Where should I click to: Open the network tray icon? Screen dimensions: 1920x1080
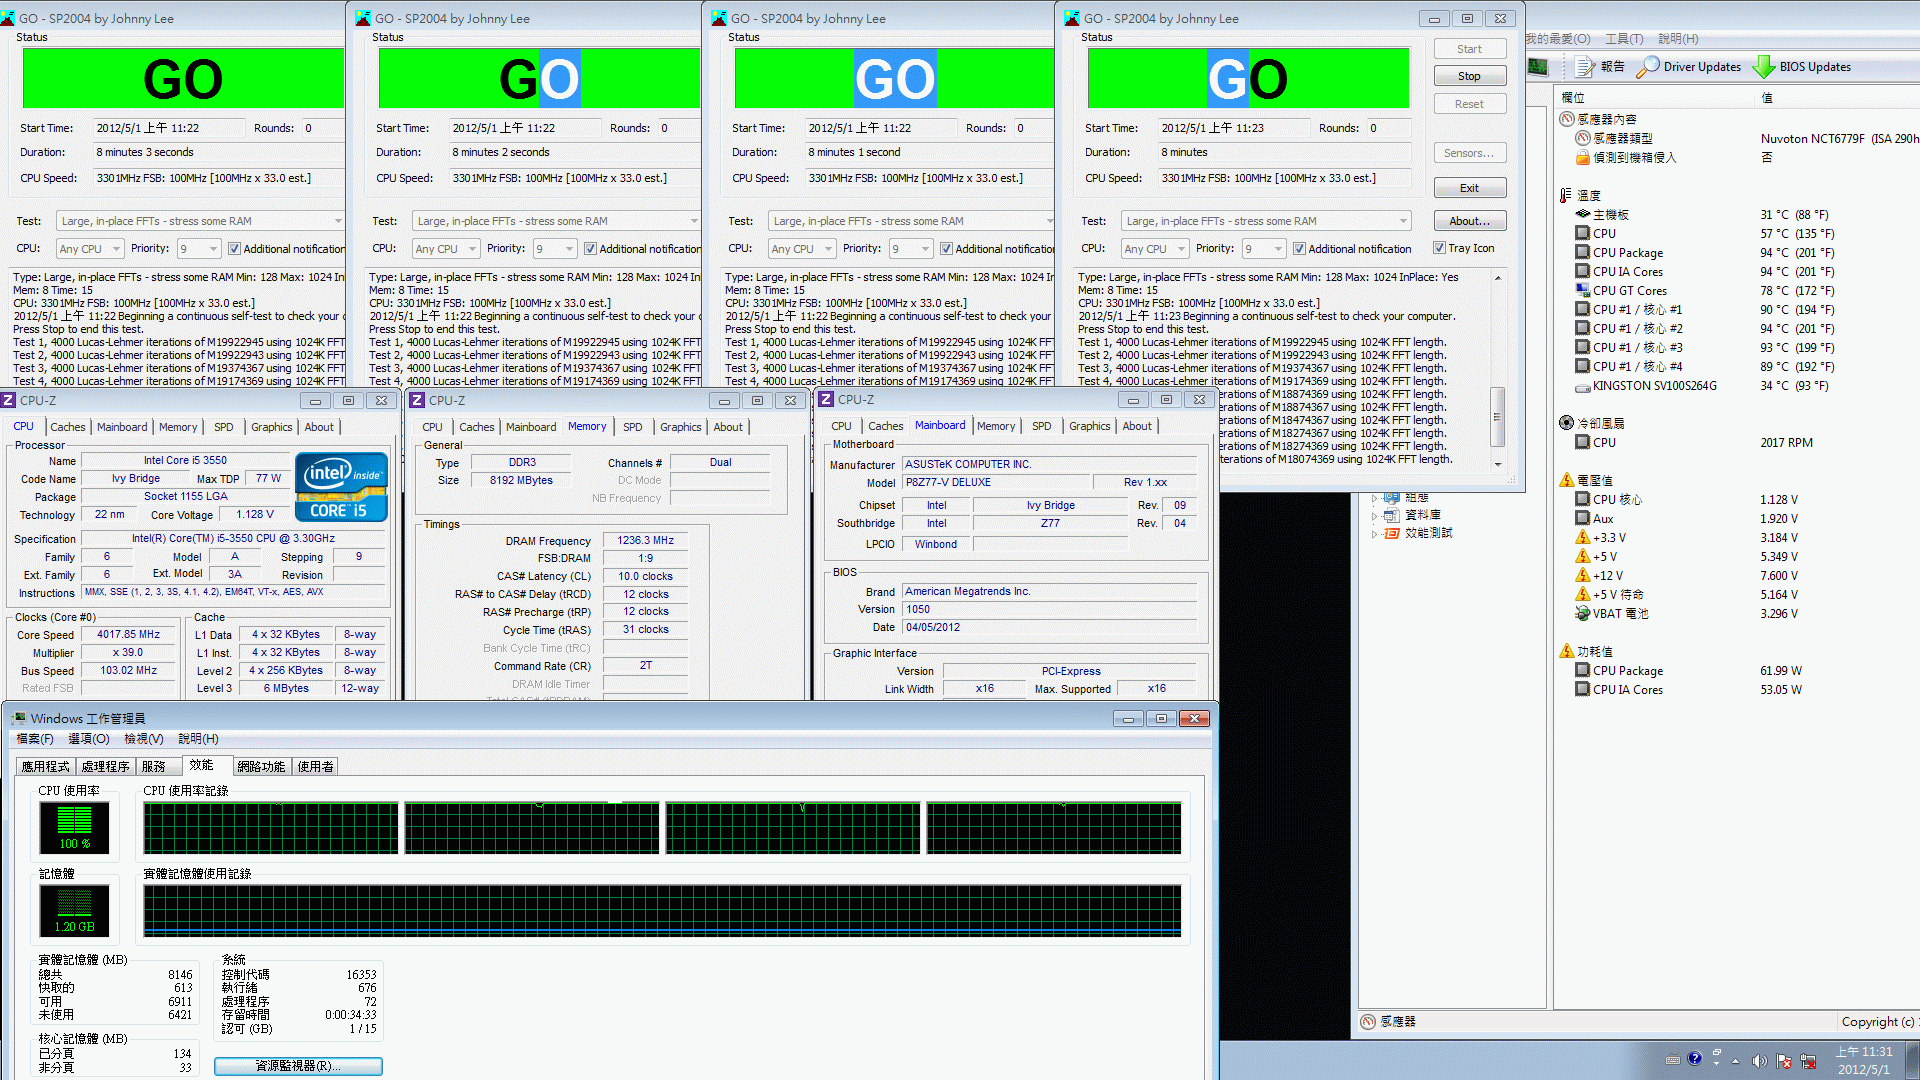coord(1808,1060)
